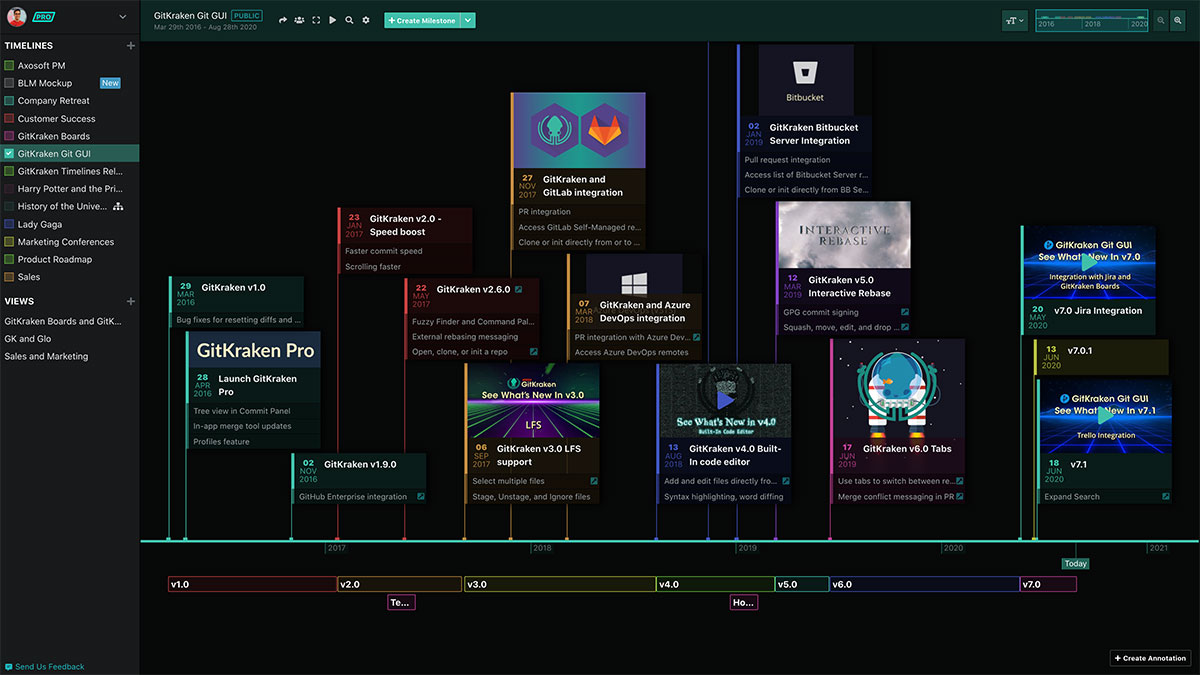1200x675 pixels.
Task: Click the Today marker on the timeline
Action: coord(1075,563)
